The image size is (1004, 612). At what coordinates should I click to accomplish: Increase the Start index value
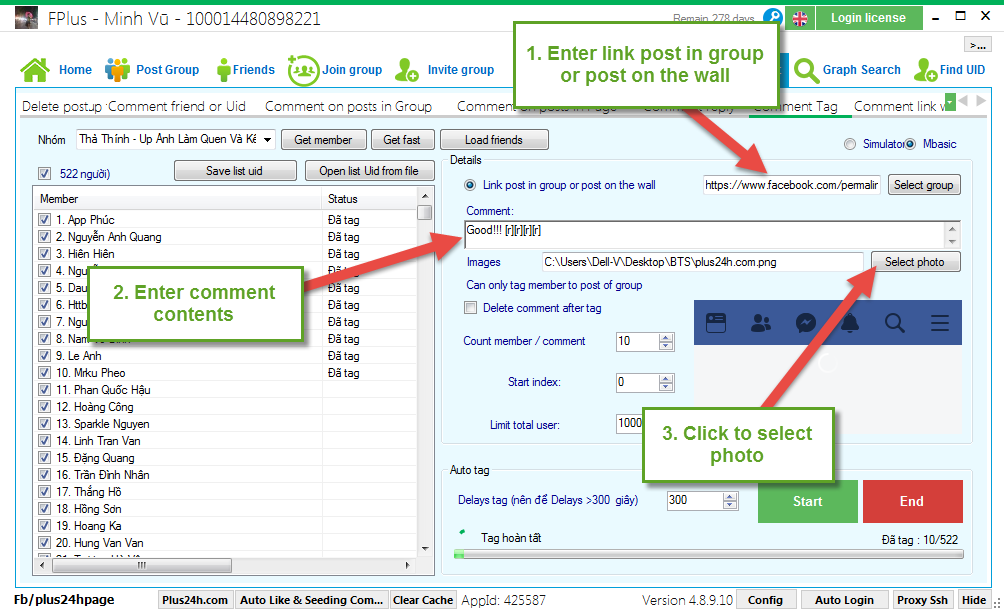click(666, 378)
